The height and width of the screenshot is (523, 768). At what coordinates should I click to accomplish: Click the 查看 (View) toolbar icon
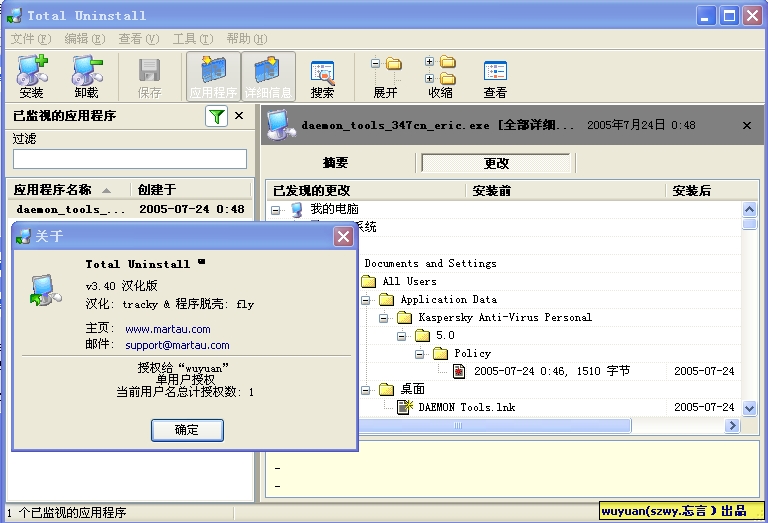495,78
